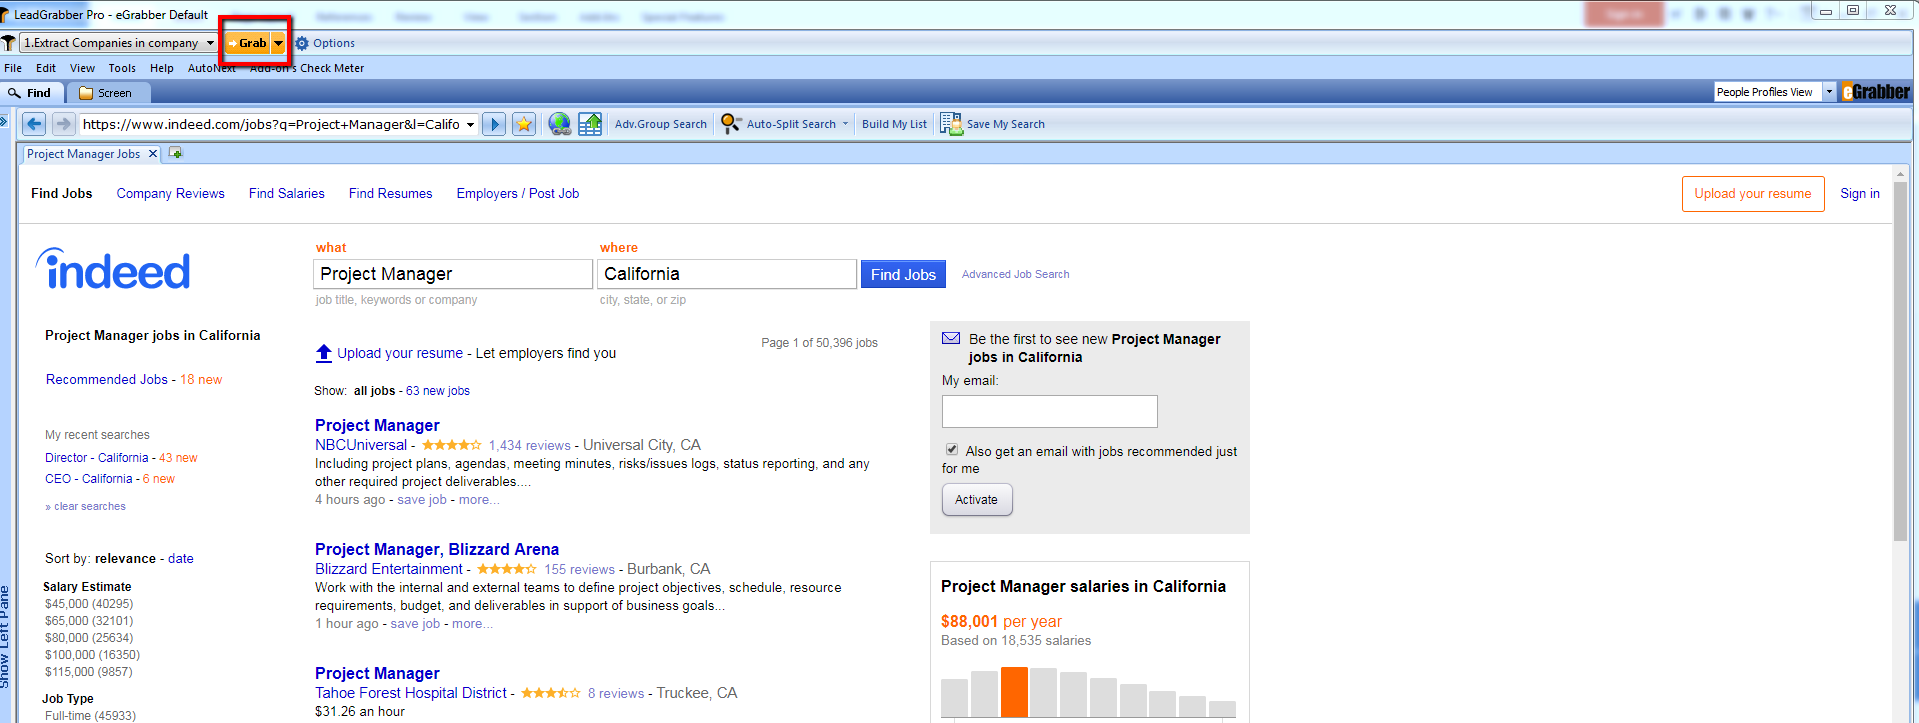Open the Grab button dropdown arrow
The width and height of the screenshot is (1919, 723).
tap(279, 43)
